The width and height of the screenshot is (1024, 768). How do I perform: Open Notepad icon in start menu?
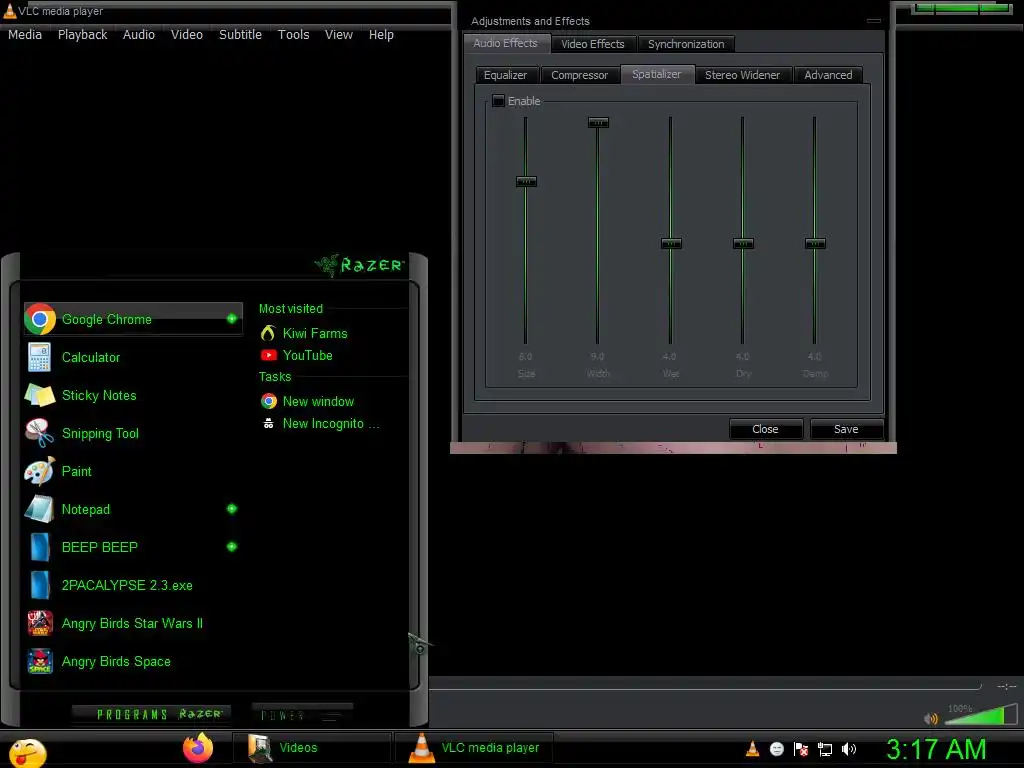(39, 509)
